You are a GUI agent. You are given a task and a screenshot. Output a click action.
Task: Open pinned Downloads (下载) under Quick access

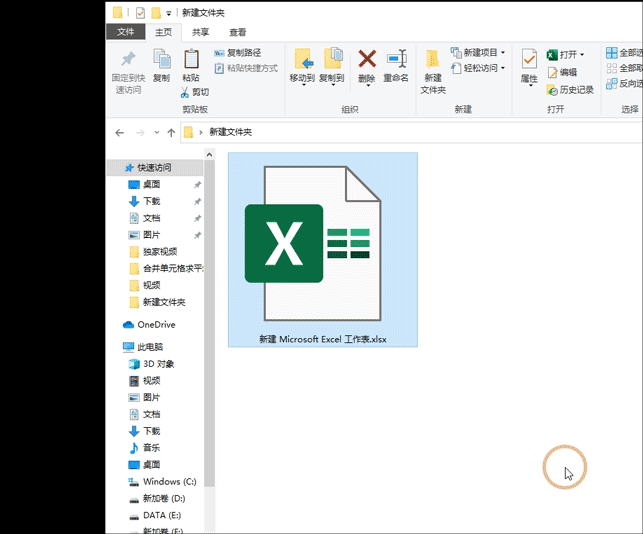click(x=151, y=201)
